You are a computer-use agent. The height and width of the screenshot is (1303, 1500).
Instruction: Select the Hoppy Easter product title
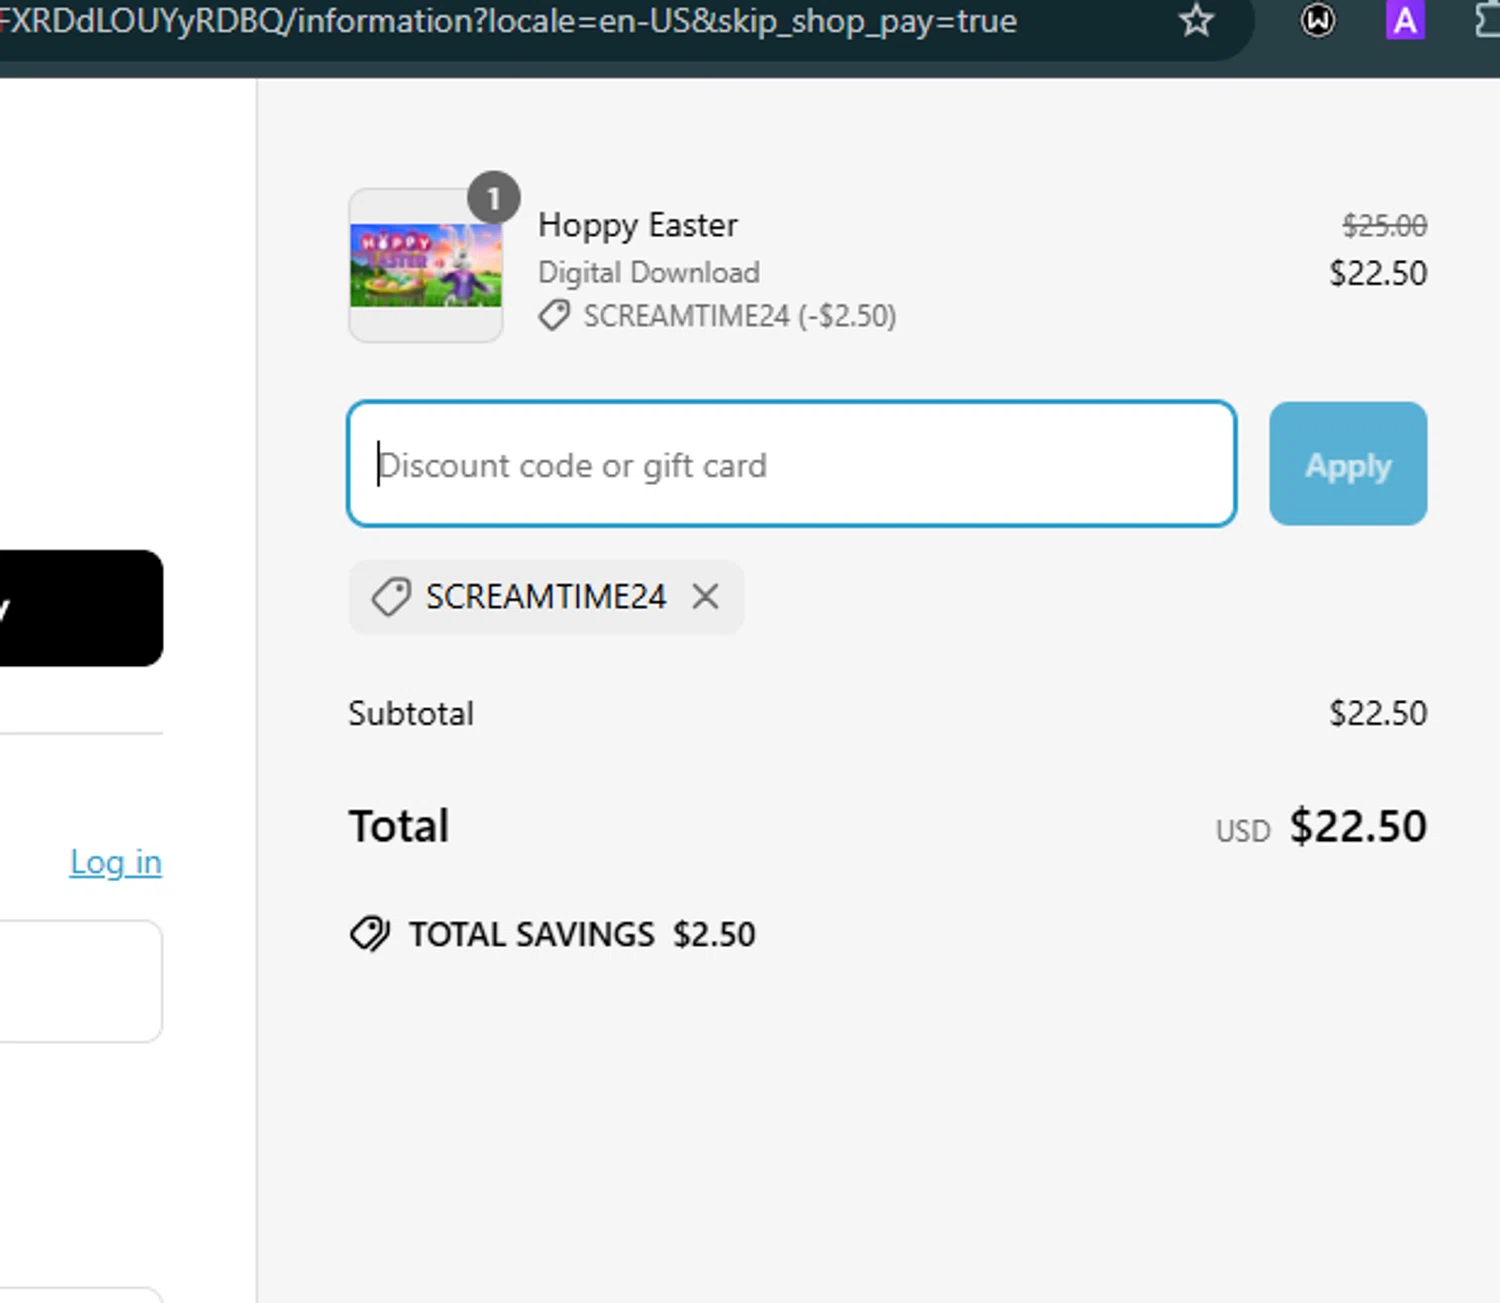638,225
